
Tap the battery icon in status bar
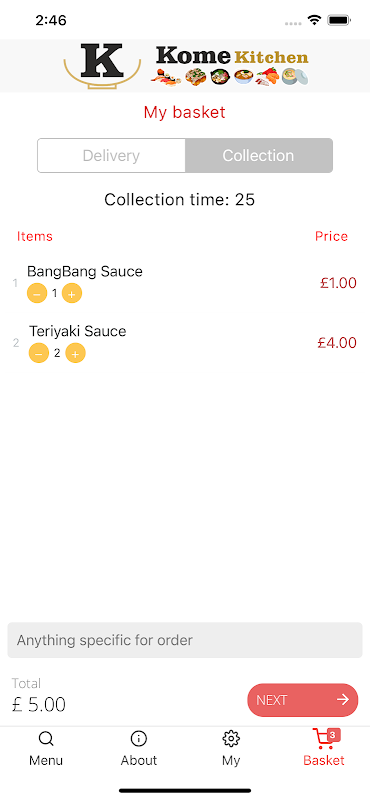click(338, 20)
